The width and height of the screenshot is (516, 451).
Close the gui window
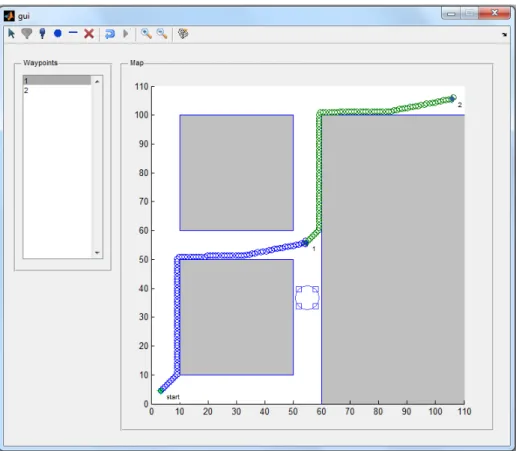click(494, 13)
